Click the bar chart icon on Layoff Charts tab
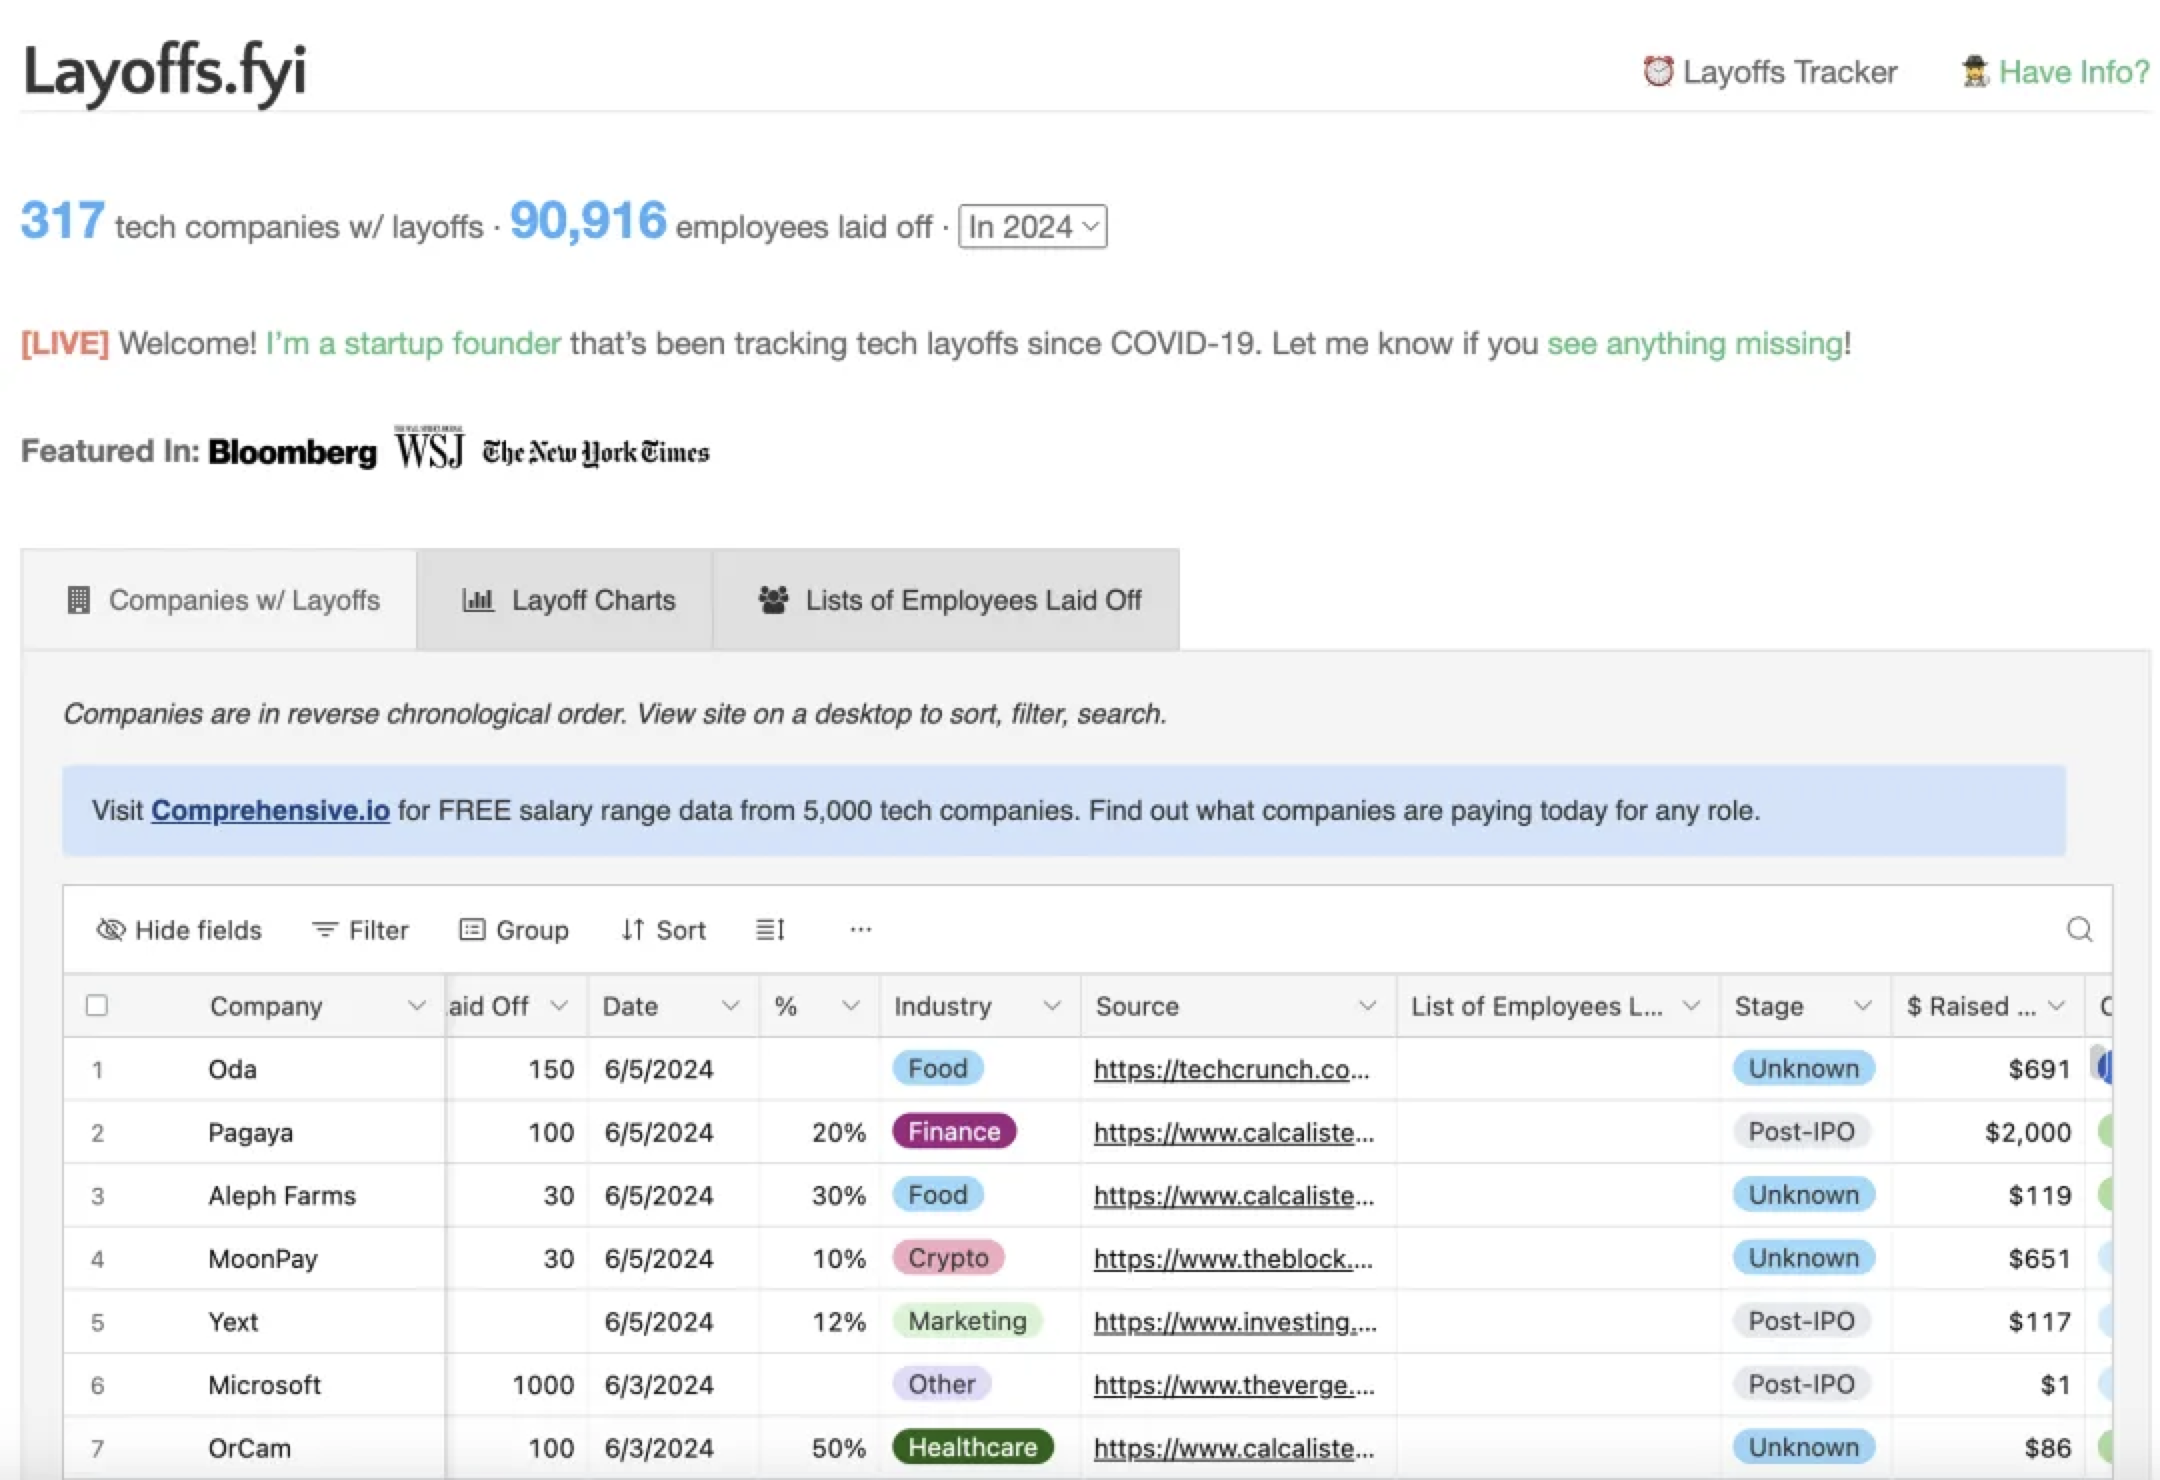Image resolution: width=2160 pixels, height=1480 pixels. 478,600
